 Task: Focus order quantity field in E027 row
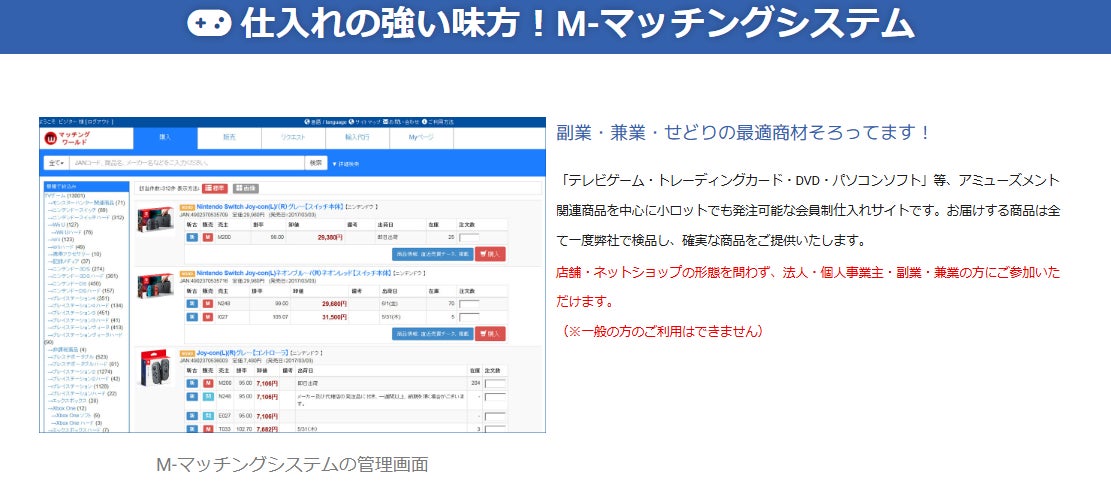pyautogui.click(x=495, y=416)
